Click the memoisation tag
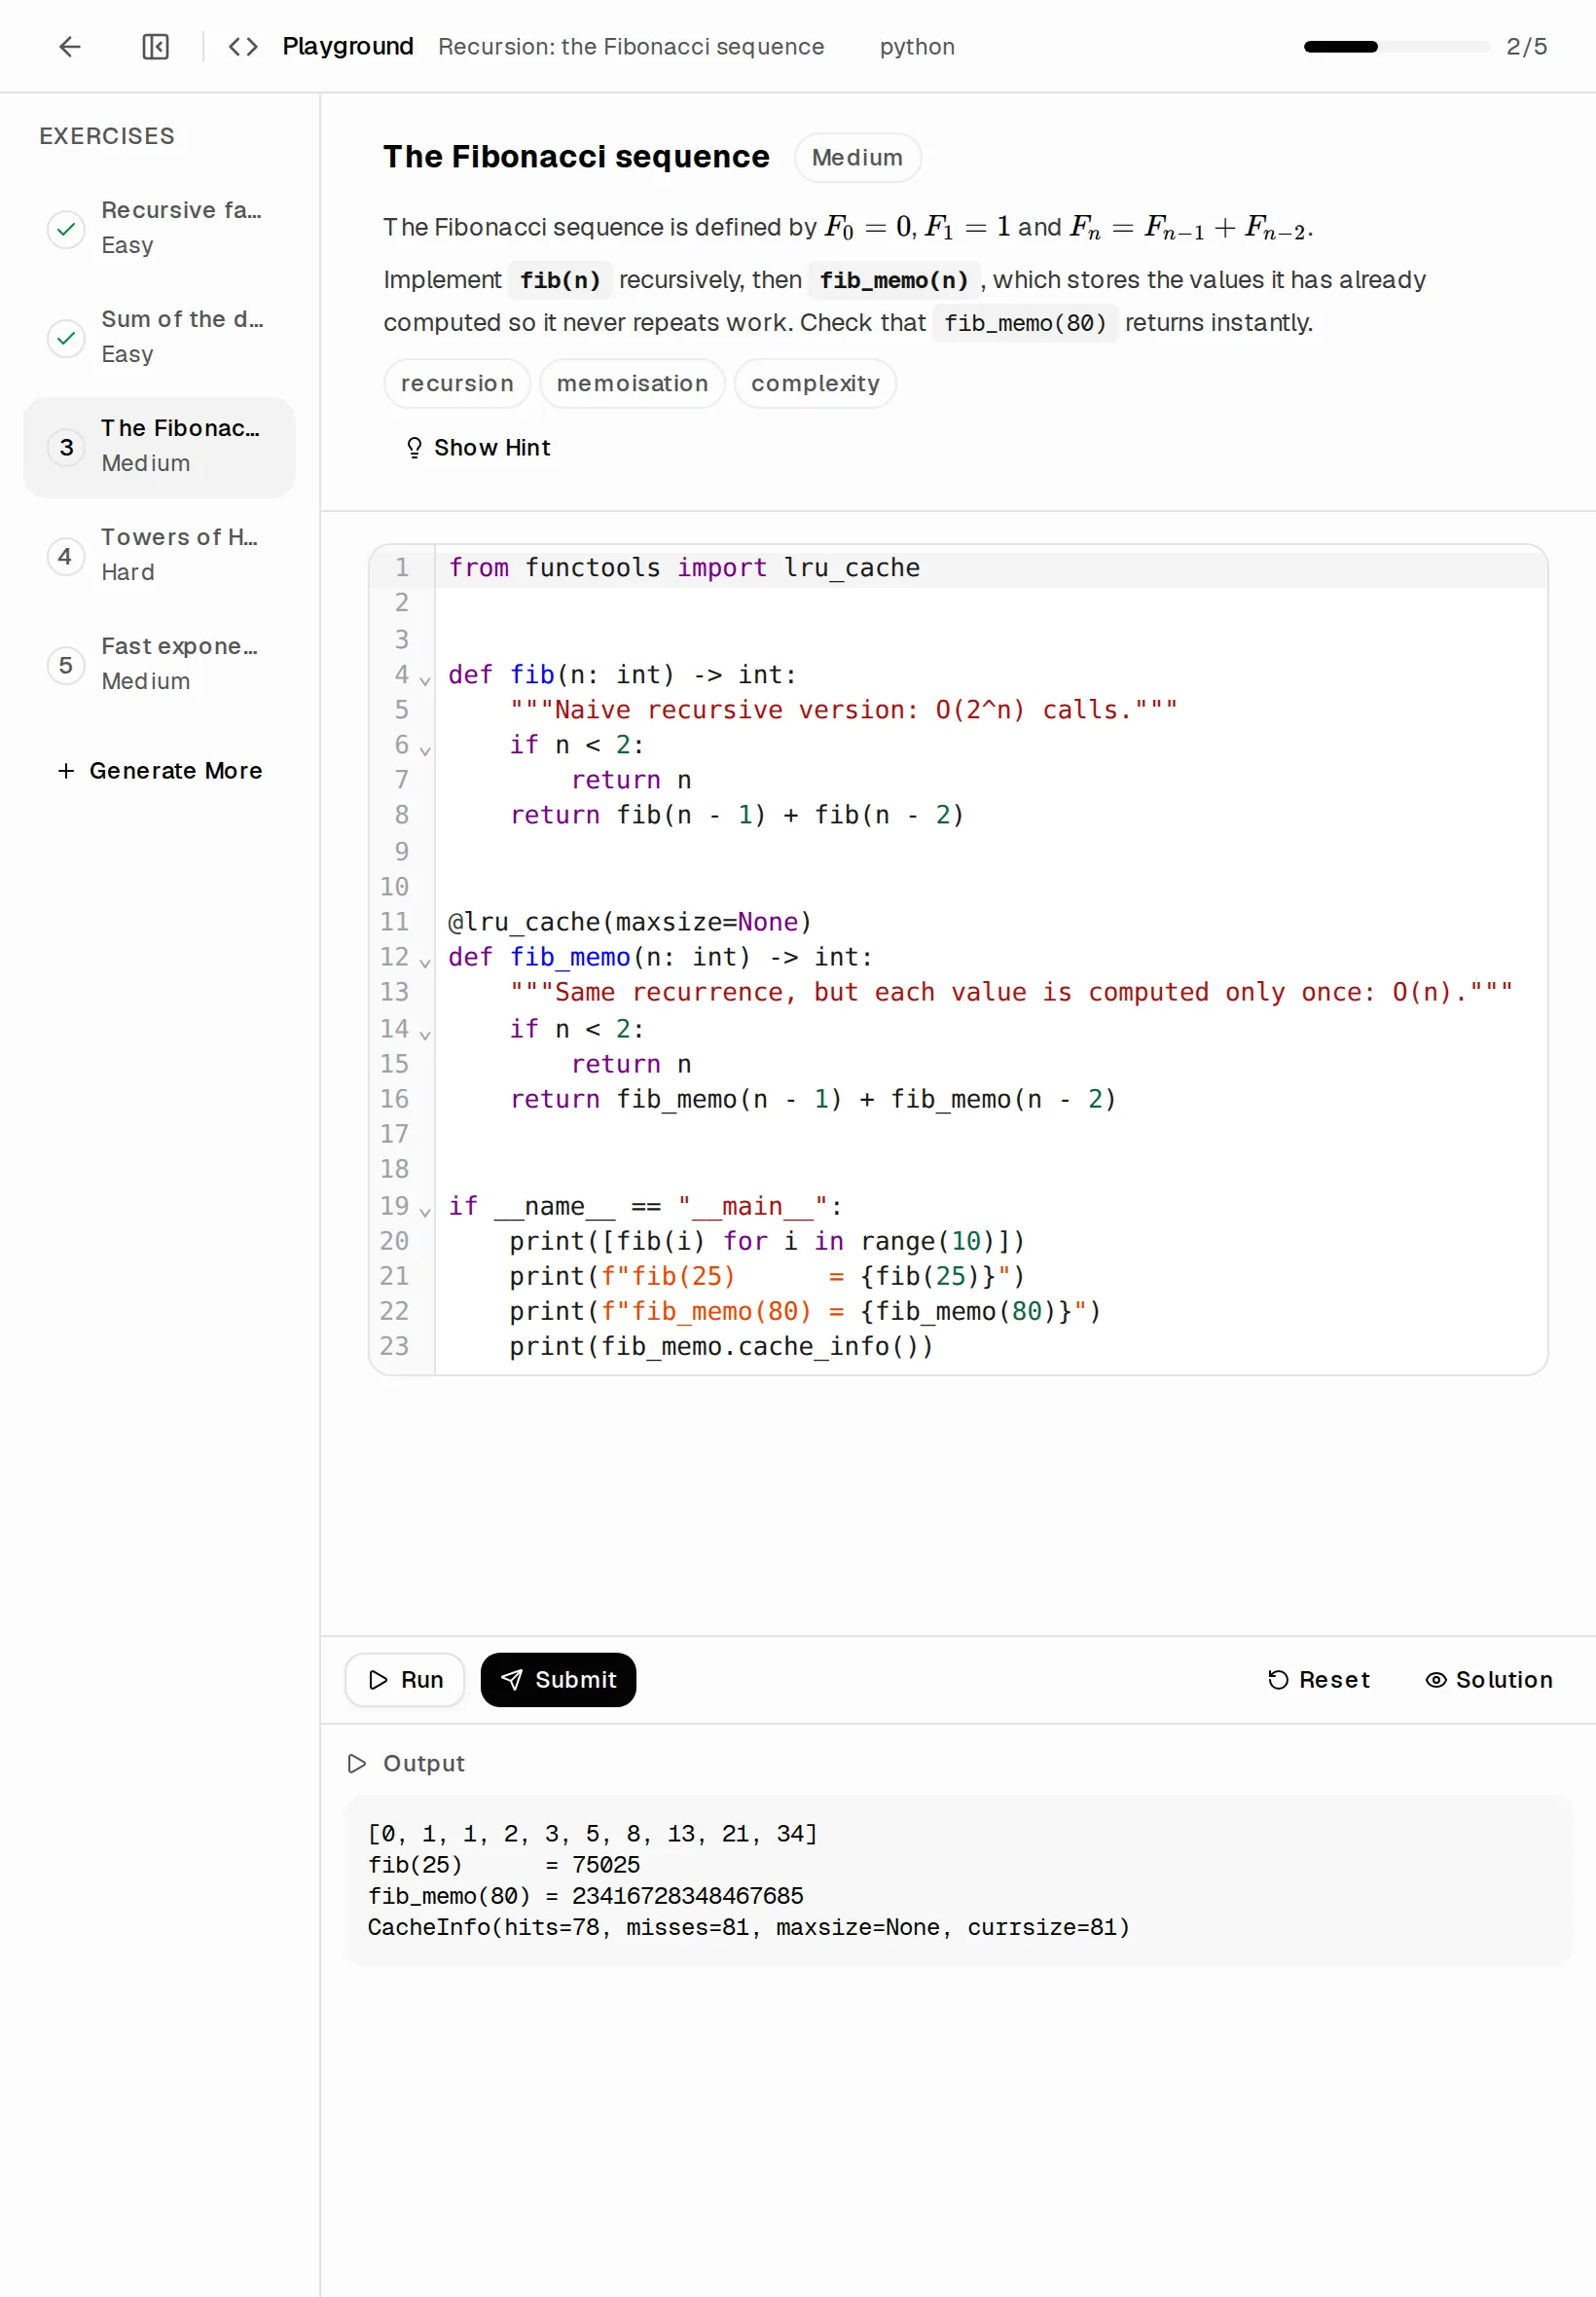Screen dimensions: 1596x2297 (x=632, y=383)
